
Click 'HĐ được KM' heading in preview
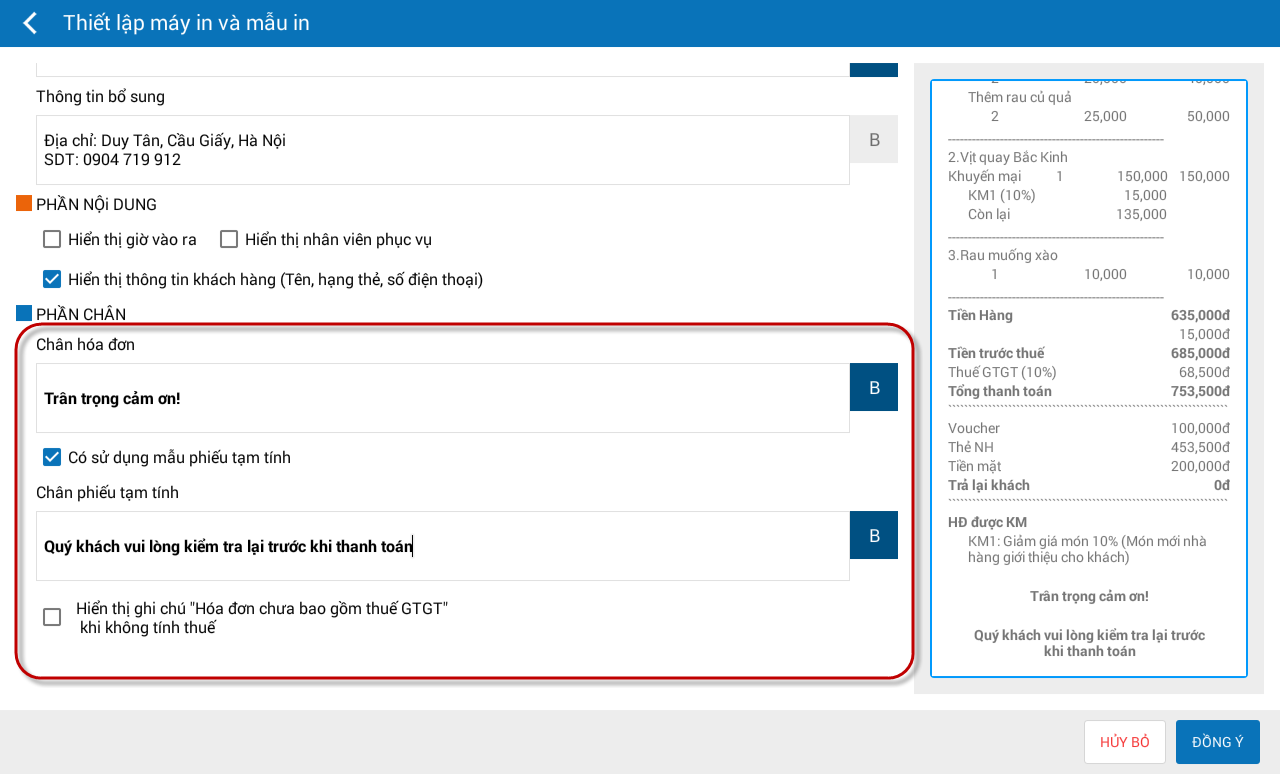pyautogui.click(x=988, y=522)
